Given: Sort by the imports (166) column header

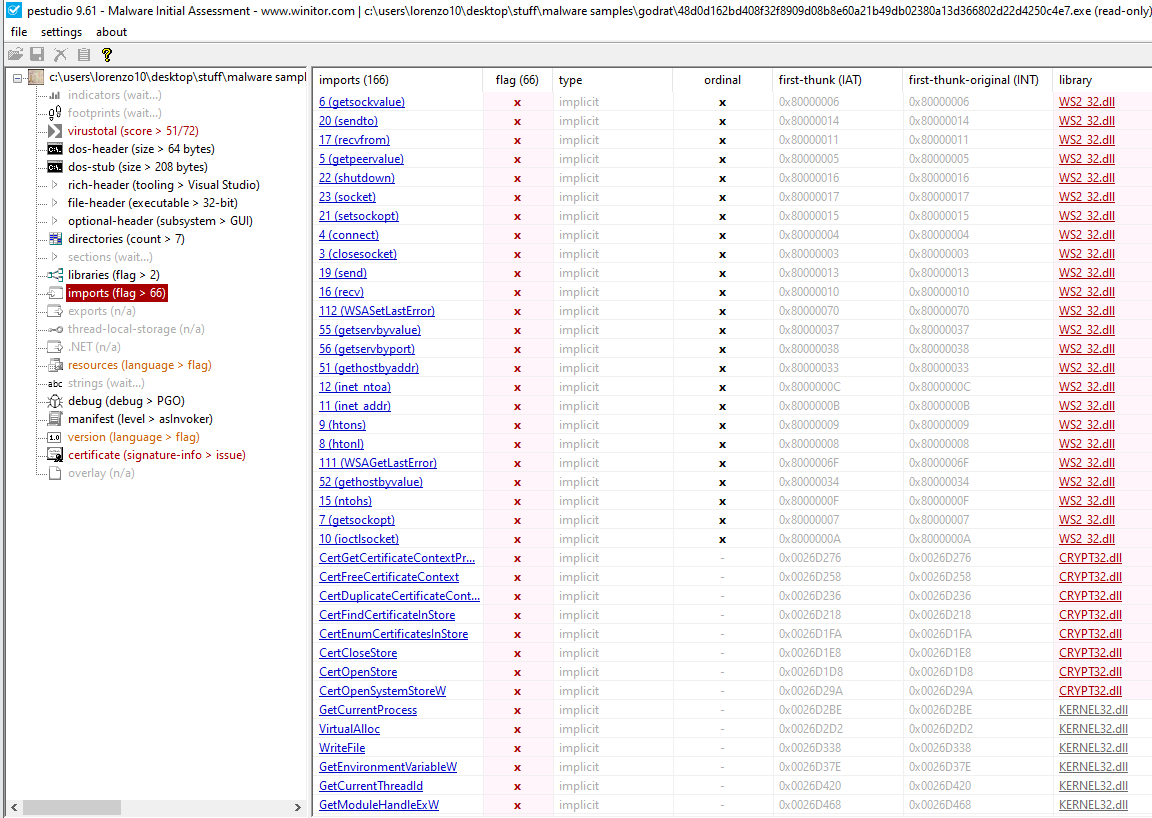Looking at the screenshot, I should [398, 80].
